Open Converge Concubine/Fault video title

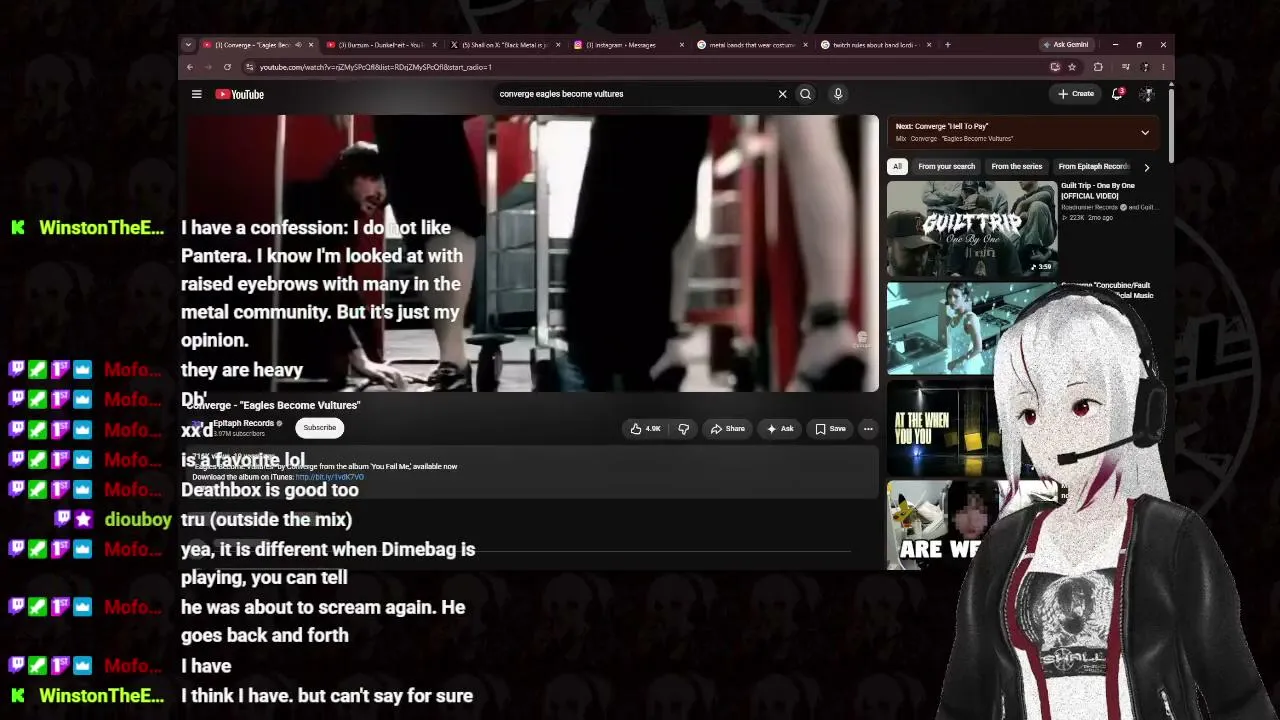[x=1108, y=290]
